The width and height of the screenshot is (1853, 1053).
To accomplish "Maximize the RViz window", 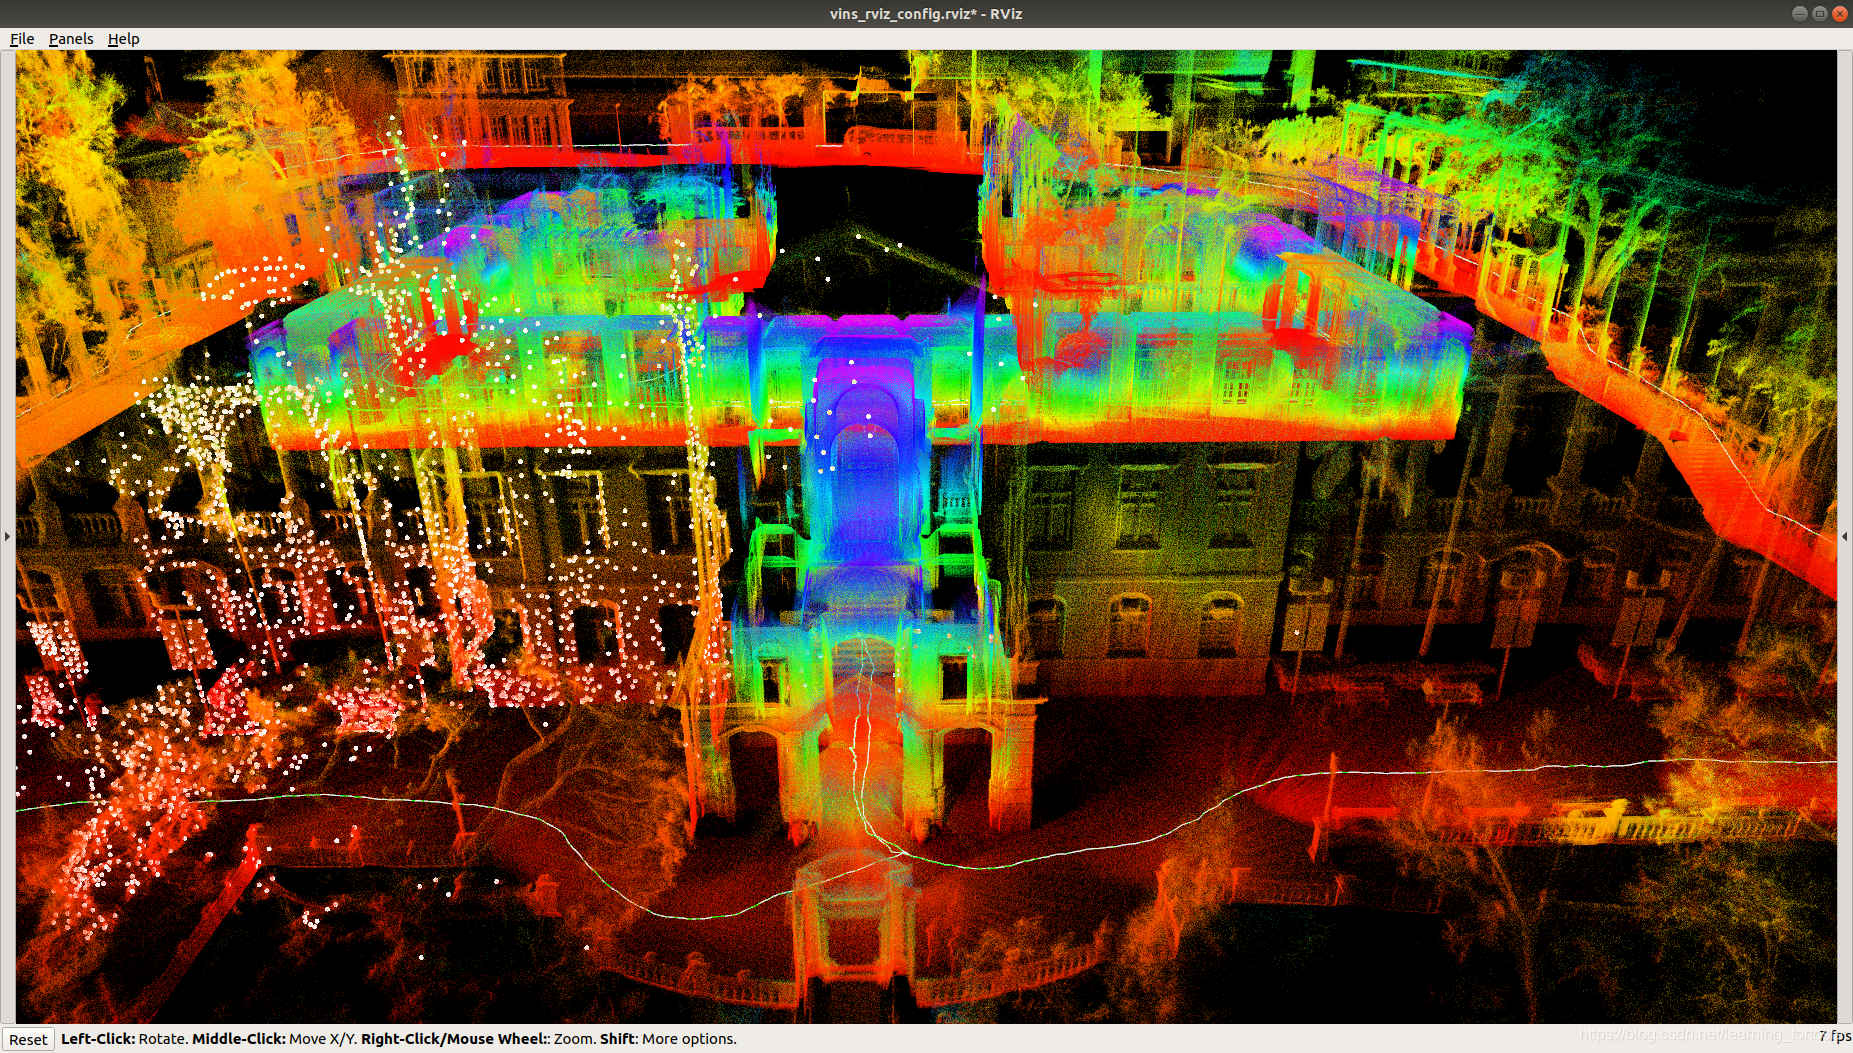I will pos(1820,13).
